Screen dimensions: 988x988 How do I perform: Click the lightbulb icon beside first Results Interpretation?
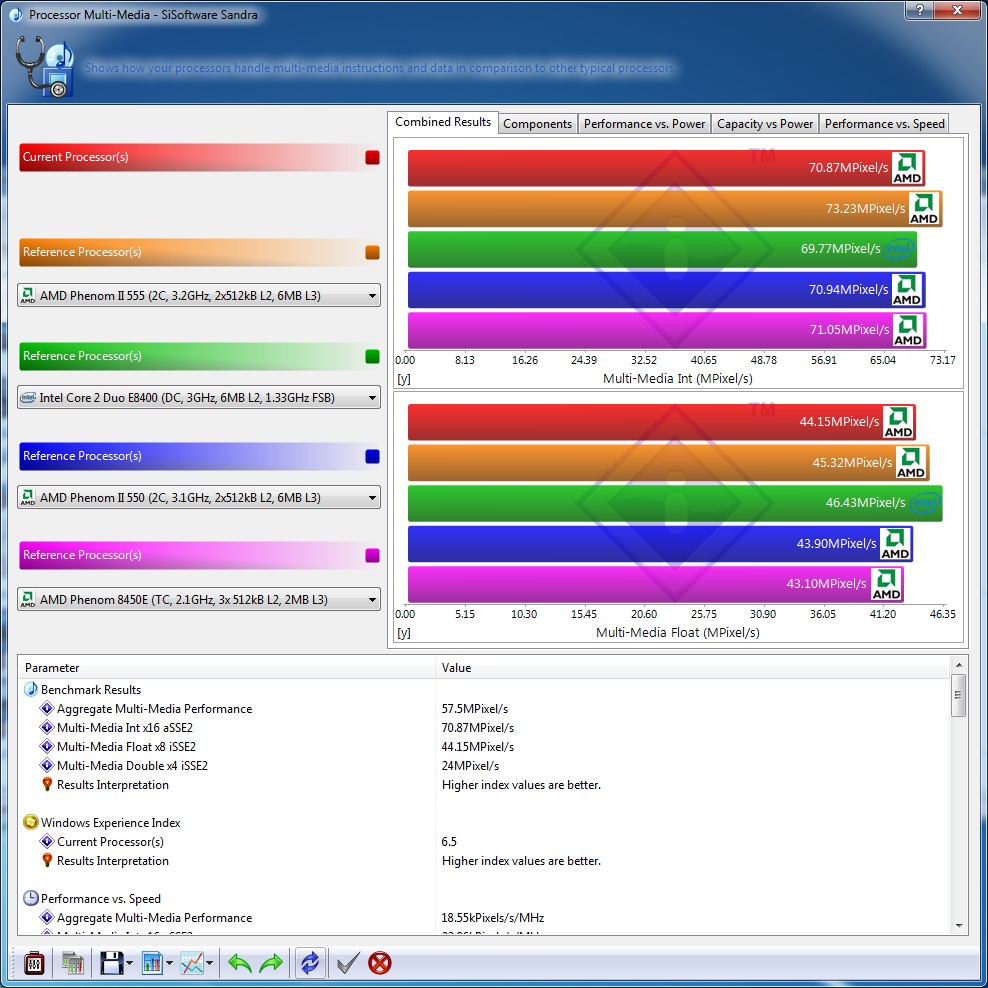pos(47,784)
